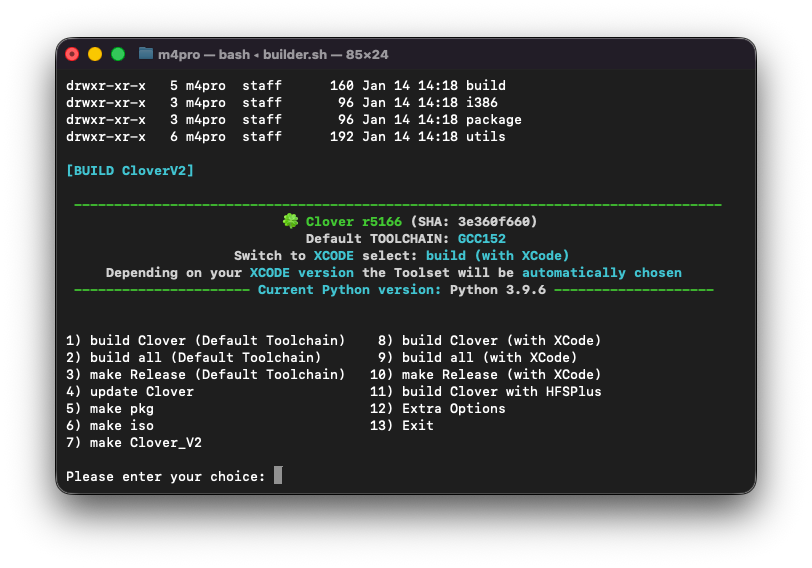Click 'Python 3.9.6' version text

pyautogui.click(x=498, y=290)
